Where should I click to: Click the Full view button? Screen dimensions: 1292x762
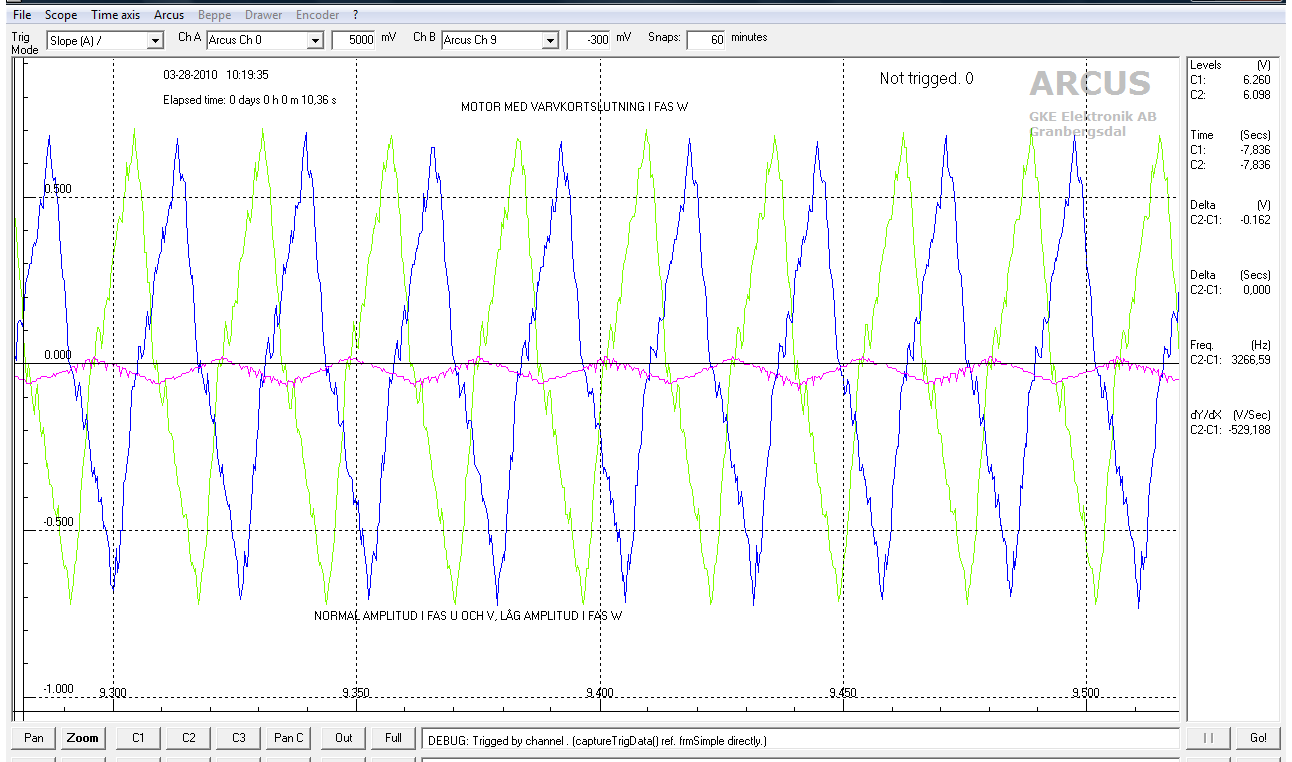tap(393, 738)
